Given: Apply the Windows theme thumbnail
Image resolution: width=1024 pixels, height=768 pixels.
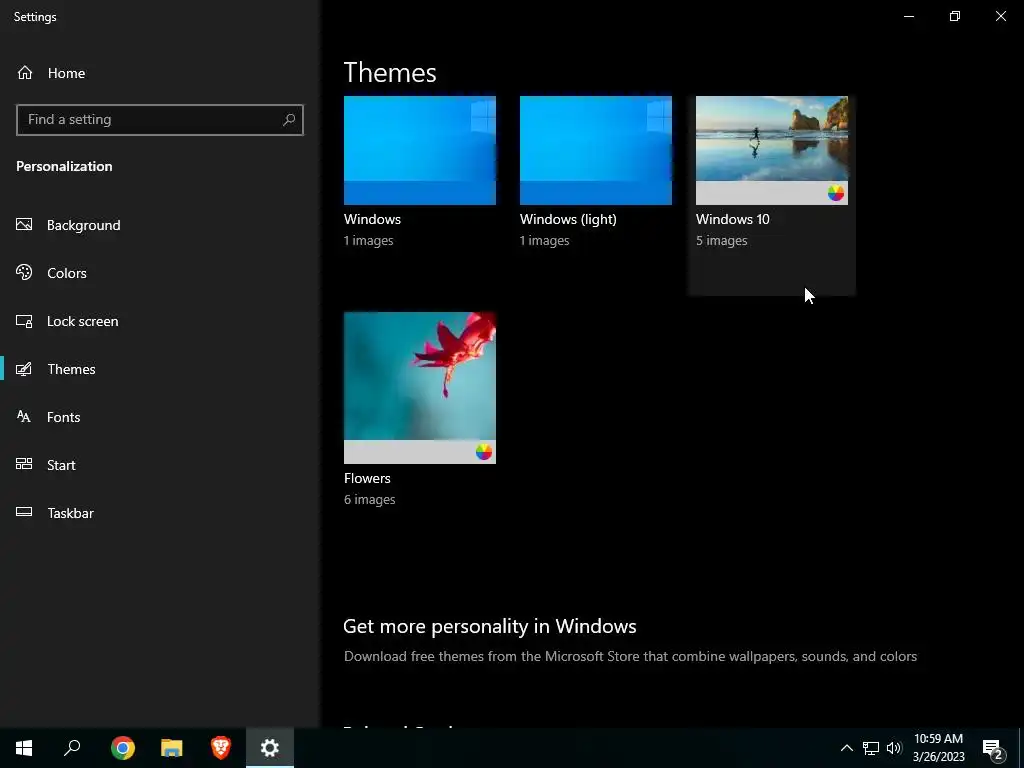Looking at the screenshot, I should pos(420,150).
